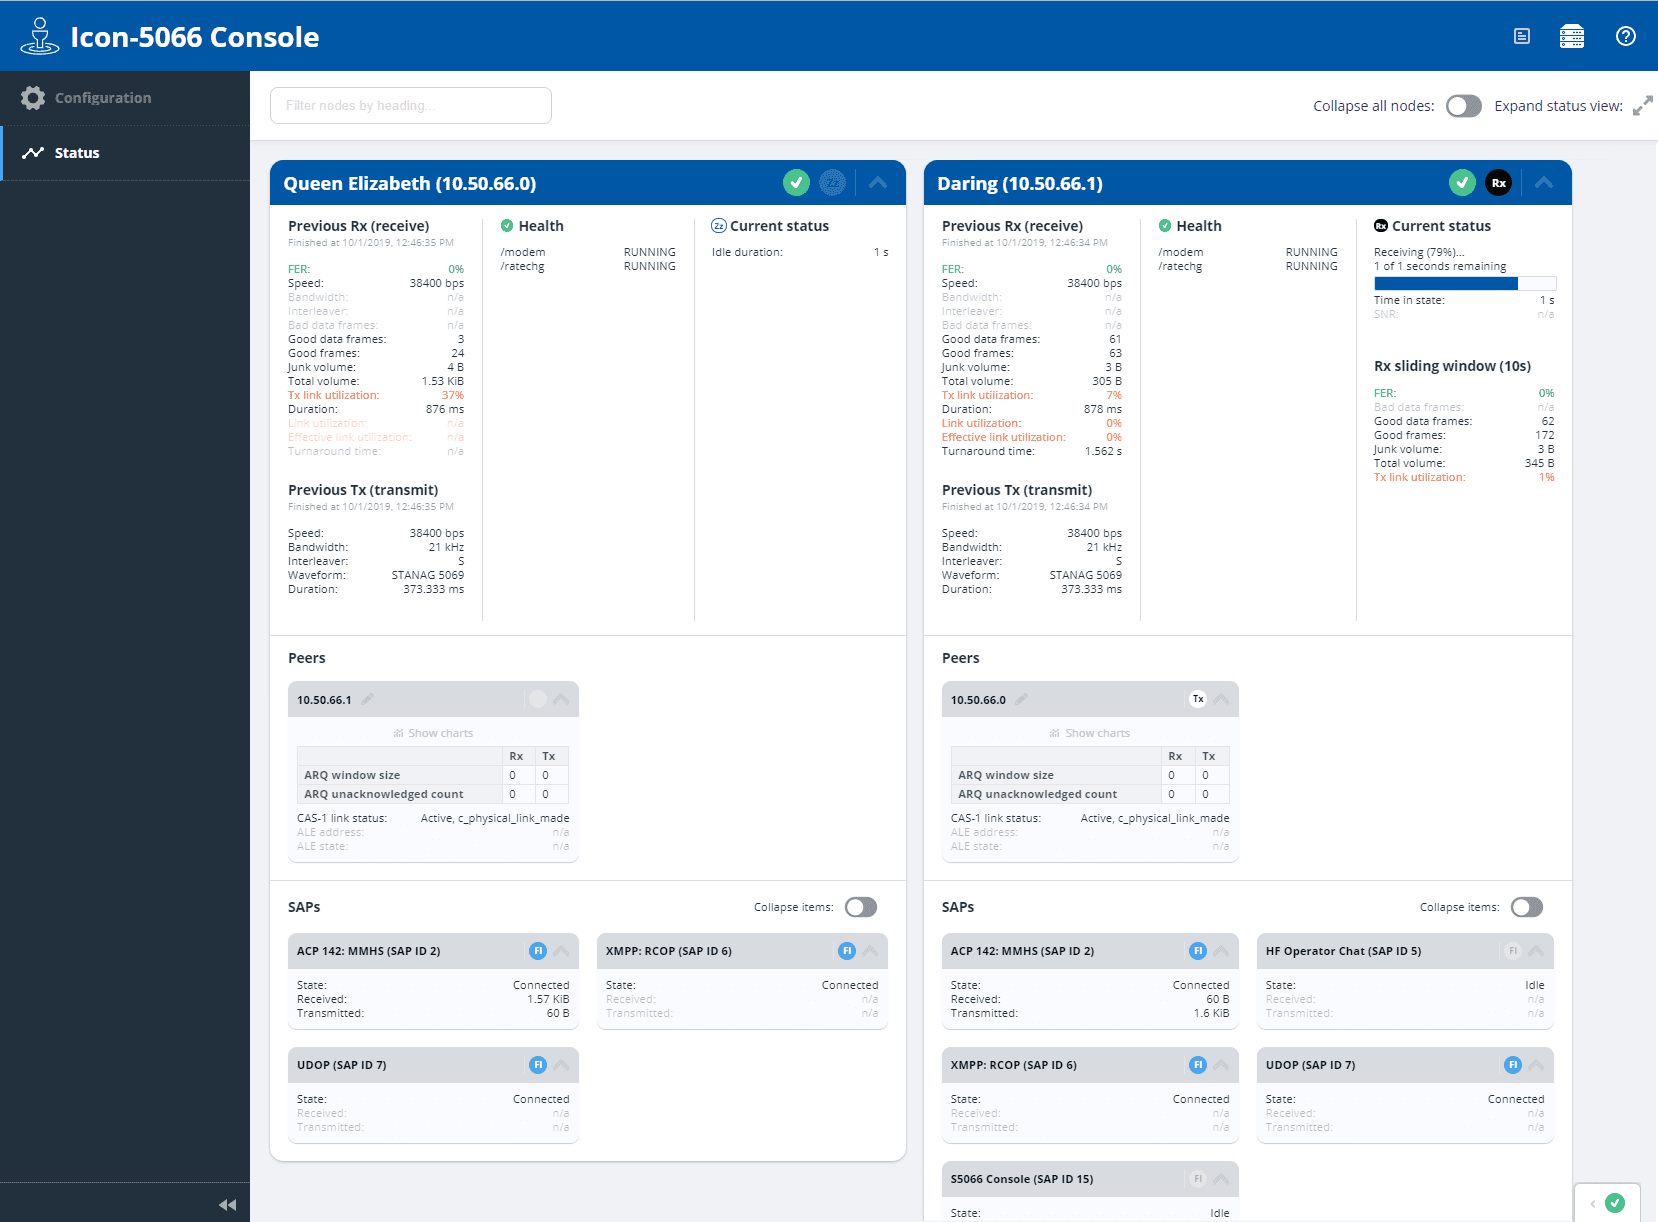Click Daring node Rx status badge

point(1498,183)
